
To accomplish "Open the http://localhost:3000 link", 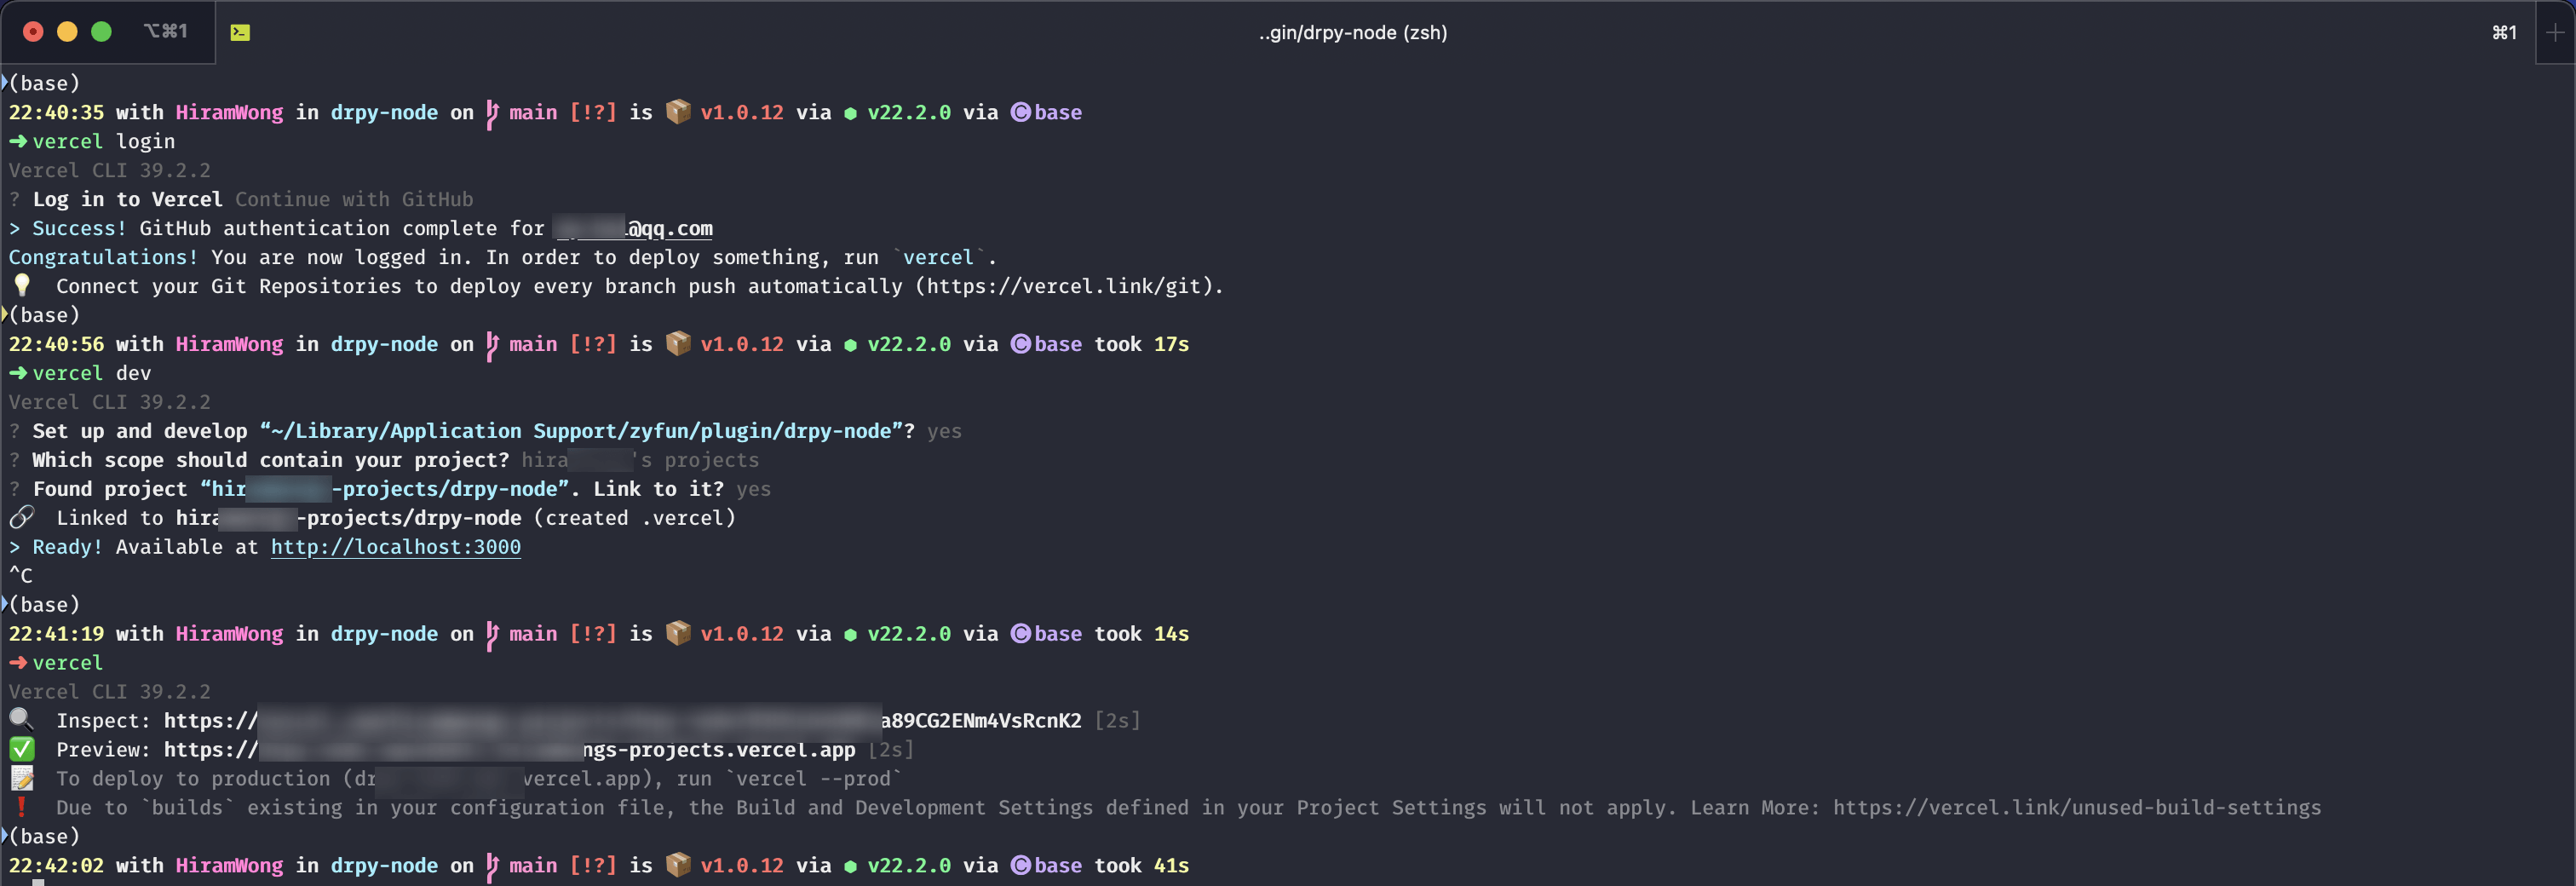I will tap(396, 547).
